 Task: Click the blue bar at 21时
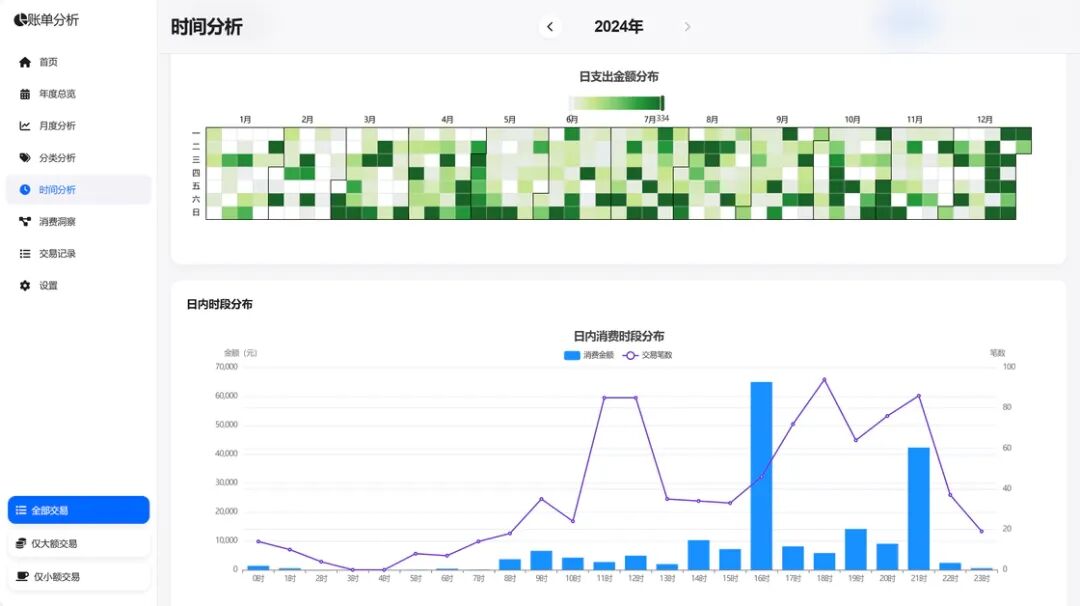[919, 508]
